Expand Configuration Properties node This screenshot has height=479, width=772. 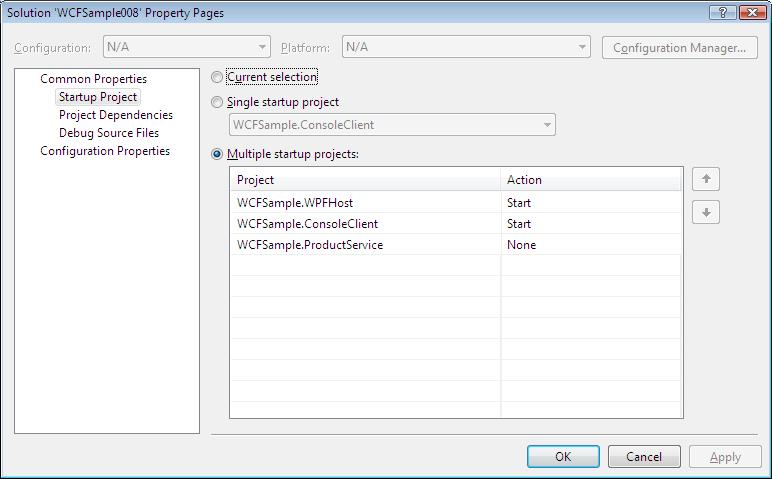tap(105, 151)
